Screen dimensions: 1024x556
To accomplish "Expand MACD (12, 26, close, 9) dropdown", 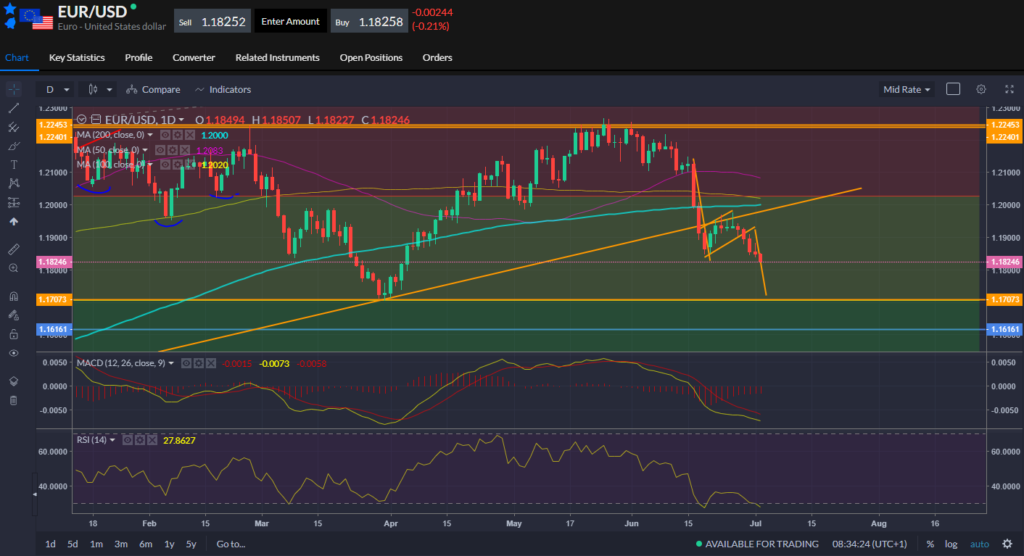I will point(171,363).
